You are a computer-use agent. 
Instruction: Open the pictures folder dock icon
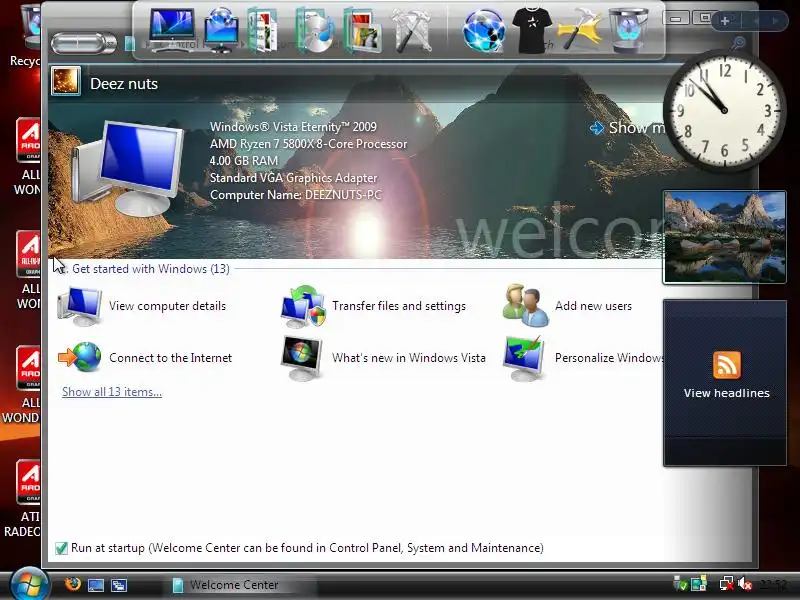pos(362,31)
